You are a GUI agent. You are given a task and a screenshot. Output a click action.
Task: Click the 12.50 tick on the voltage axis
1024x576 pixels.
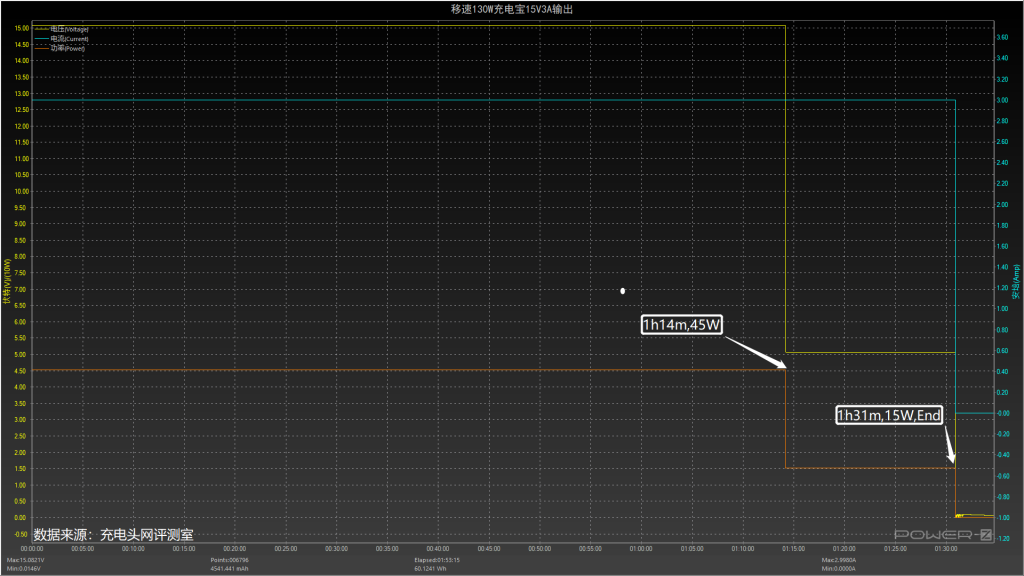coord(22,110)
